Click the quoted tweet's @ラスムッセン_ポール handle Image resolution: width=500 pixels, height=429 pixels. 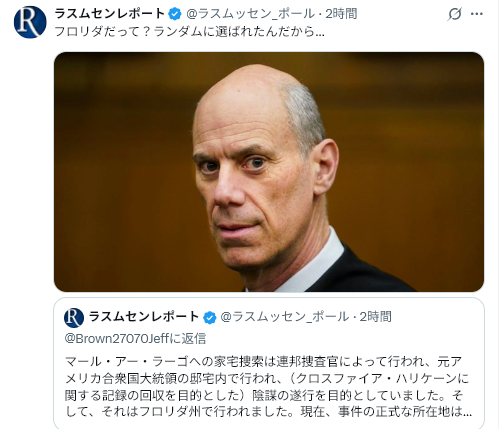pyautogui.click(x=285, y=317)
